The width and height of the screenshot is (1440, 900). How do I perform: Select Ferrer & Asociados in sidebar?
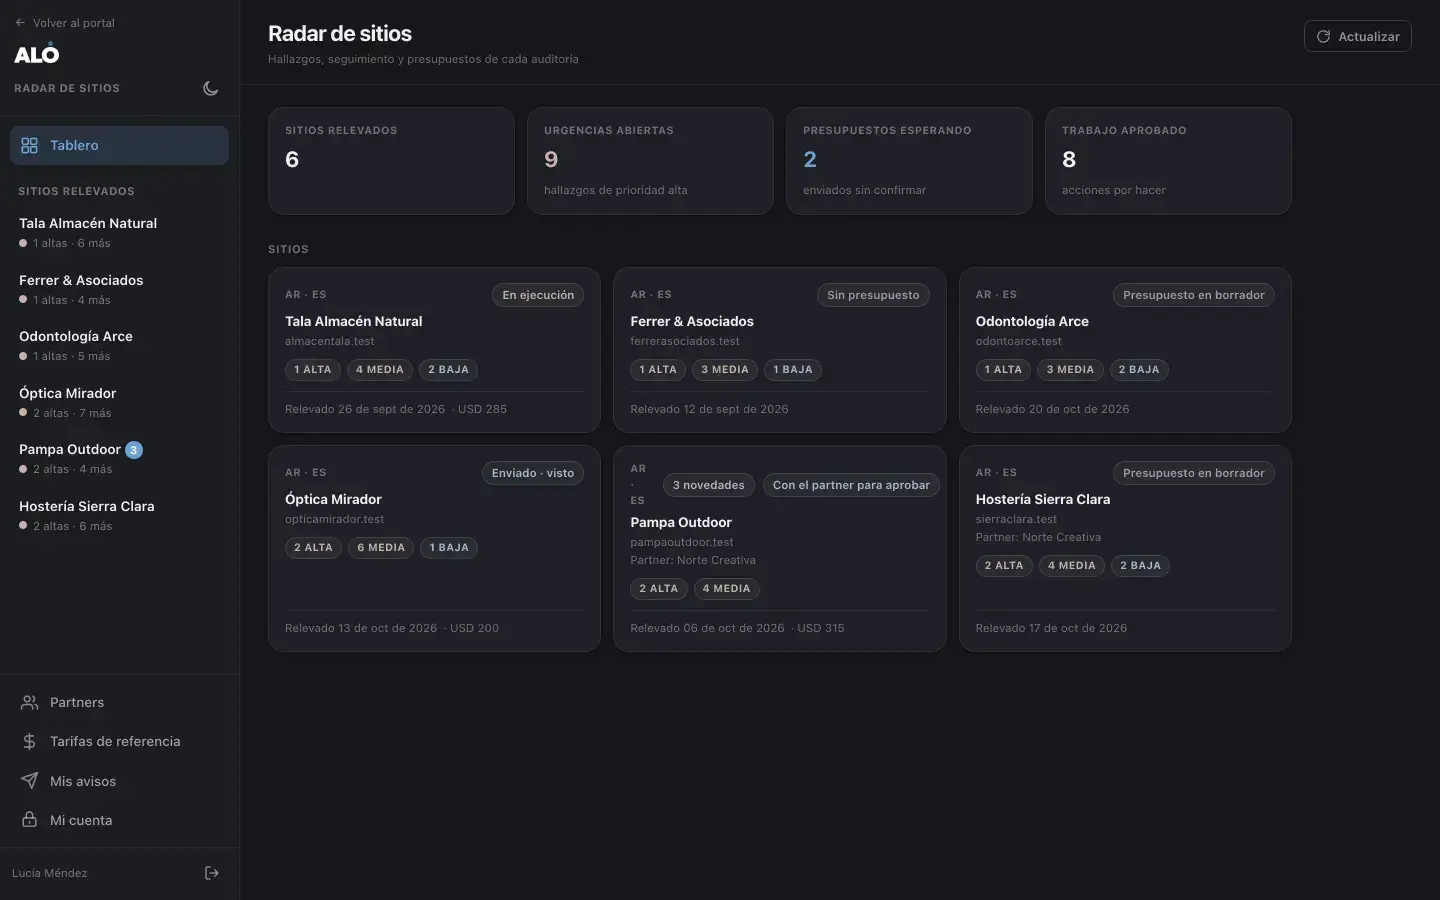pyautogui.click(x=119, y=289)
